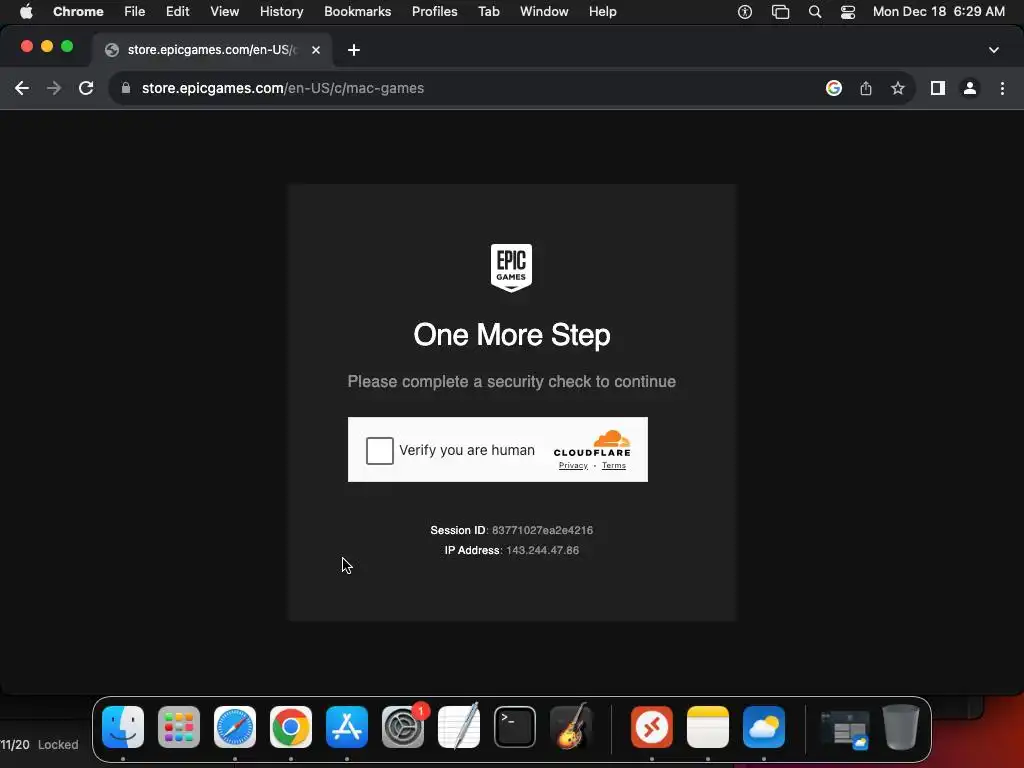This screenshot has height=768, width=1024.
Task: Open the Dock's recent window stack
Action: point(844,728)
